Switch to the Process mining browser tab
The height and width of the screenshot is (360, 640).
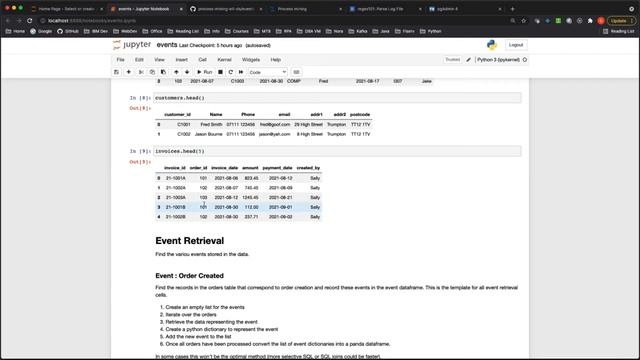point(305,9)
